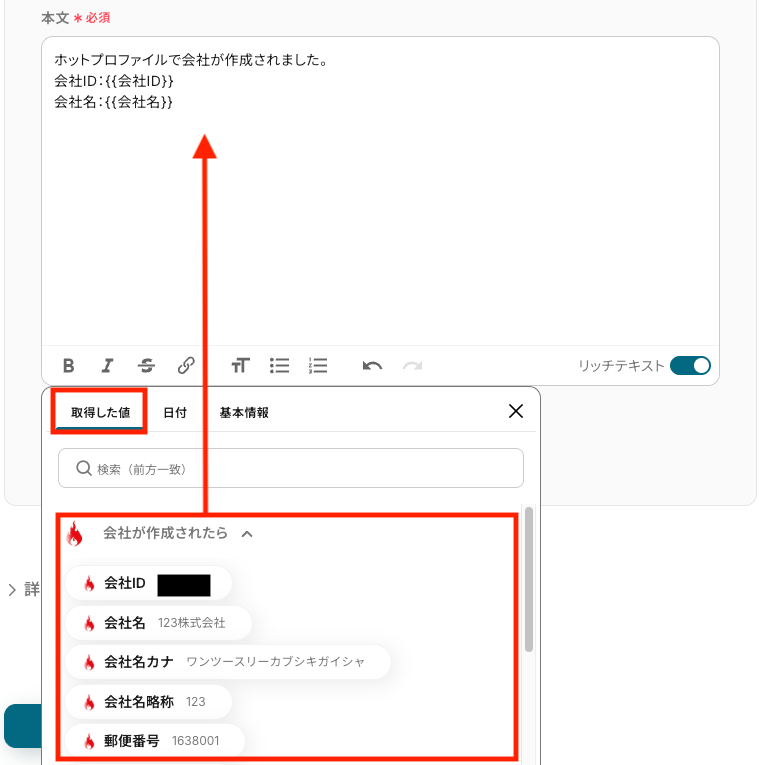The image size is (761, 765).
Task: Apply bold formatting with the B icon
Action: coord(69,365)
